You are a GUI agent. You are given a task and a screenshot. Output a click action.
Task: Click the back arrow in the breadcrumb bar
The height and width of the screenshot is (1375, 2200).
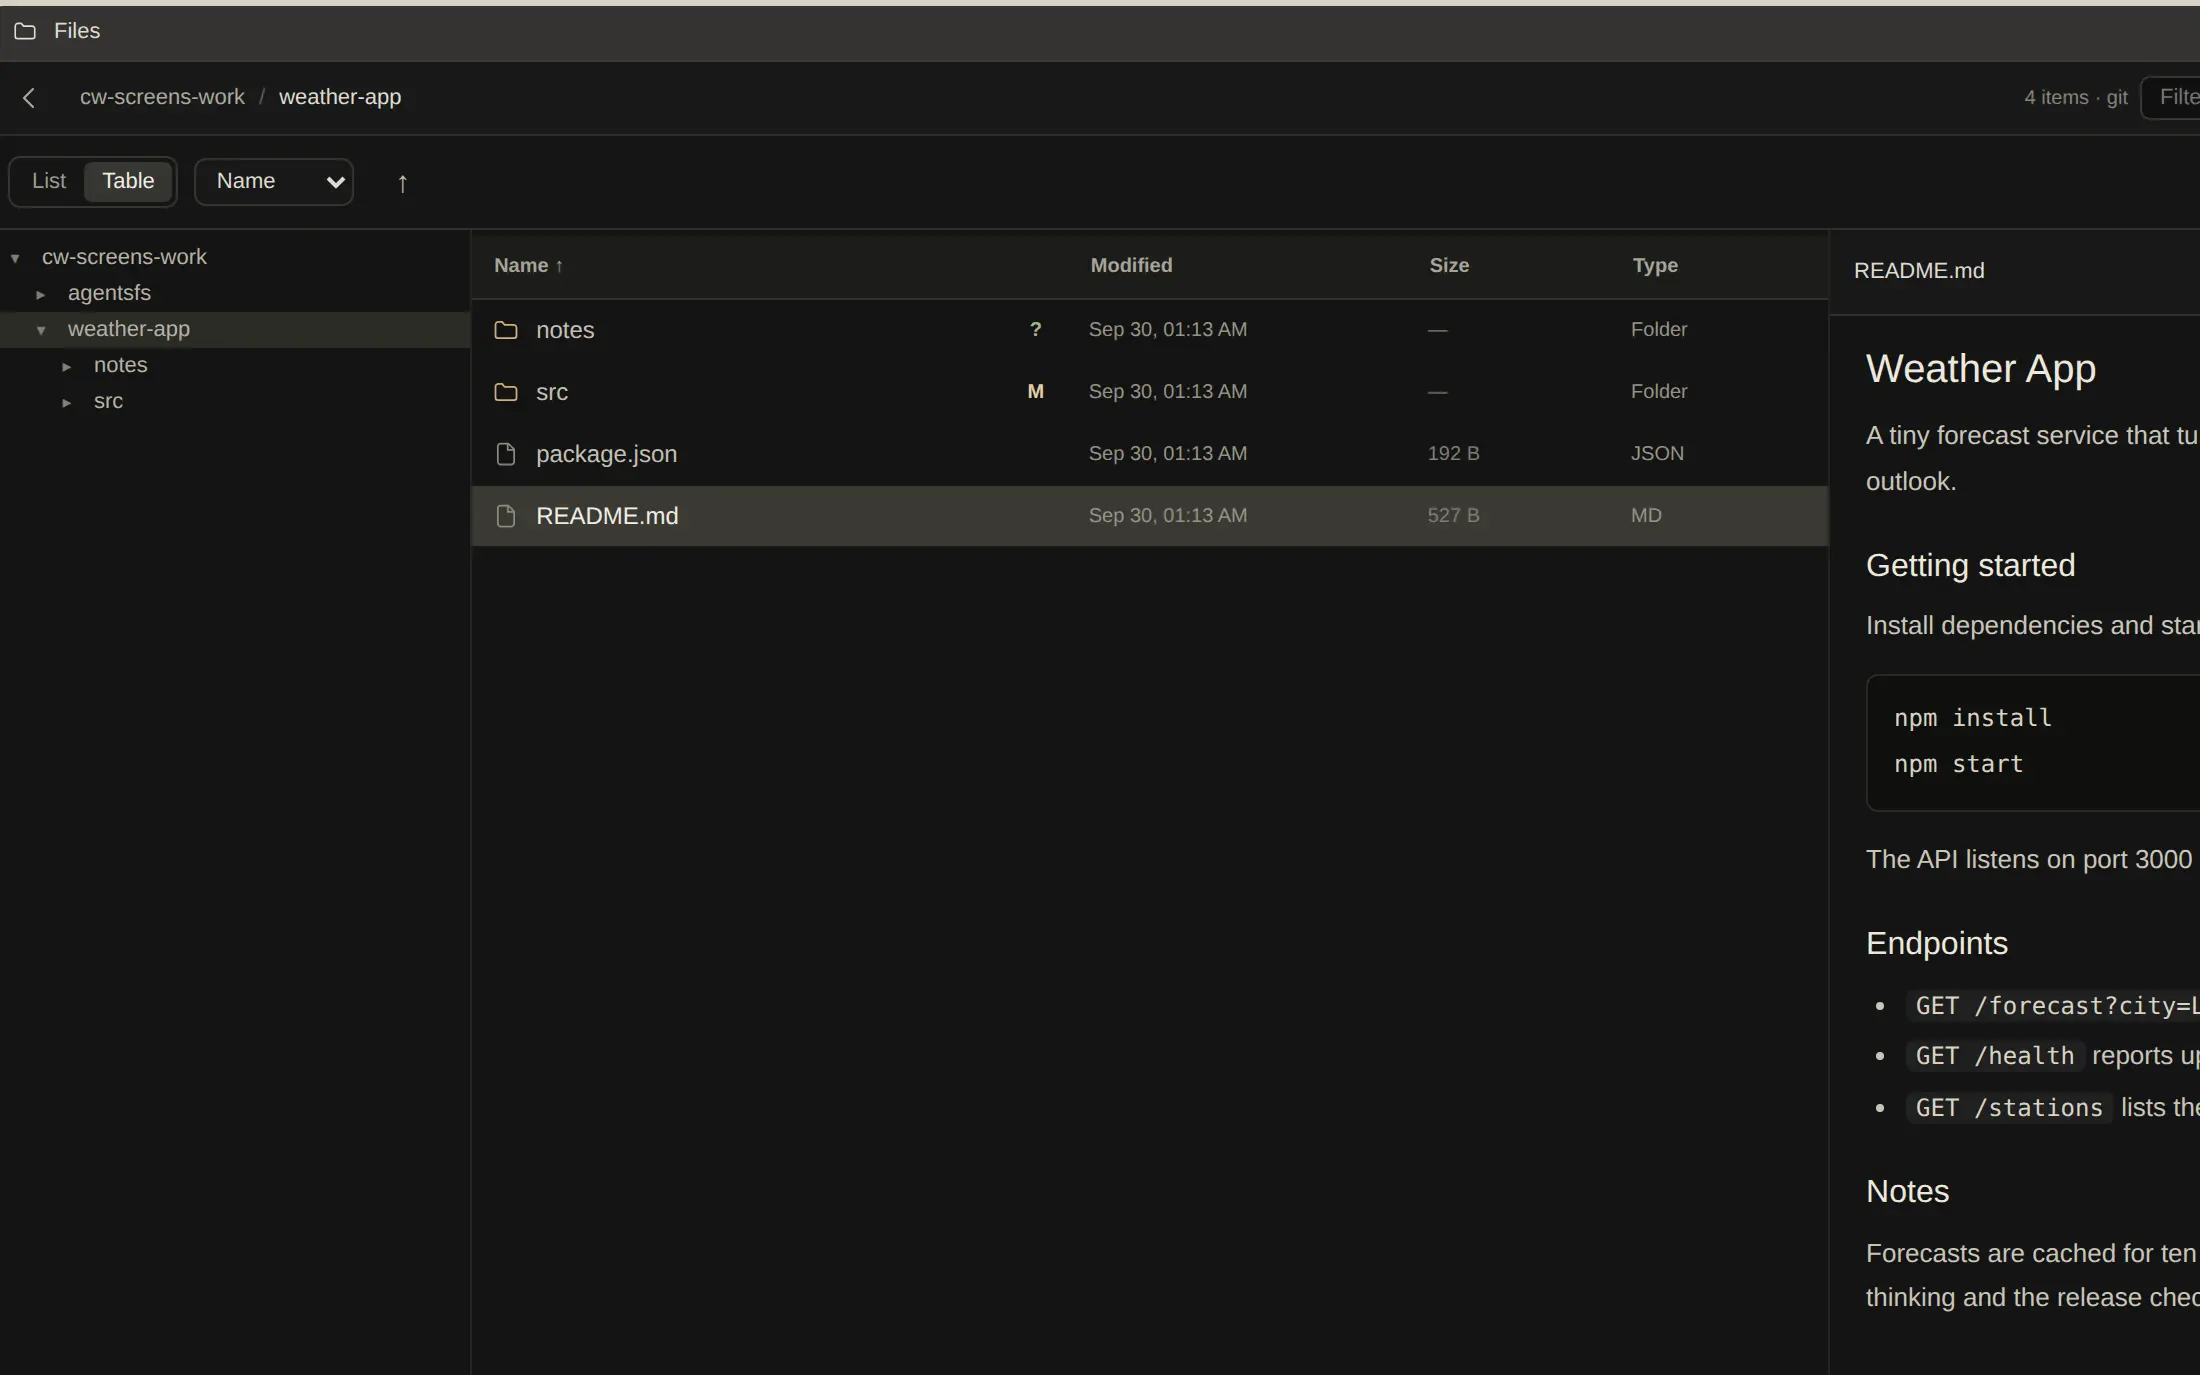29,98
